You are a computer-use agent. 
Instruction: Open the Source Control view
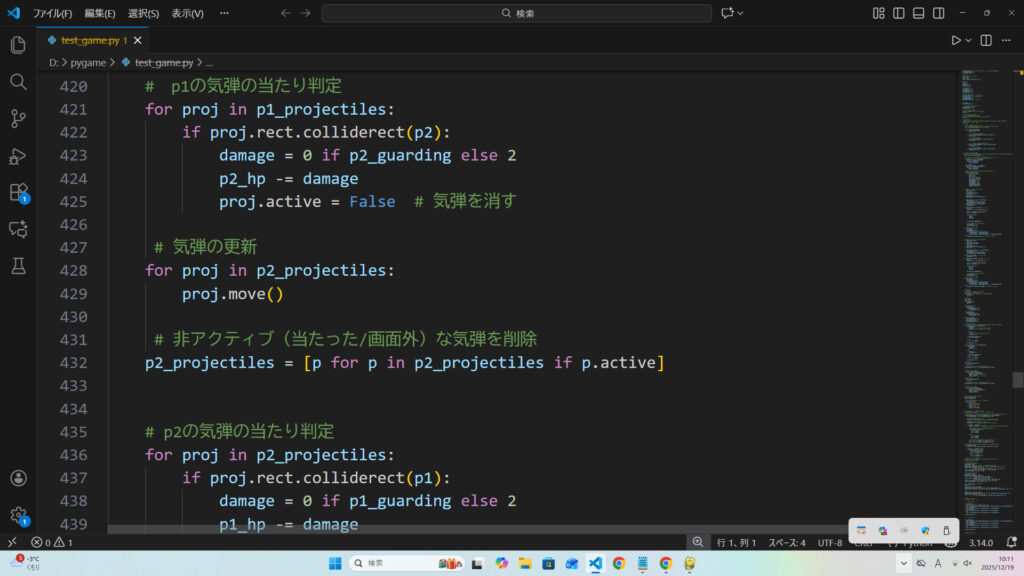click(x=17, y=119)
